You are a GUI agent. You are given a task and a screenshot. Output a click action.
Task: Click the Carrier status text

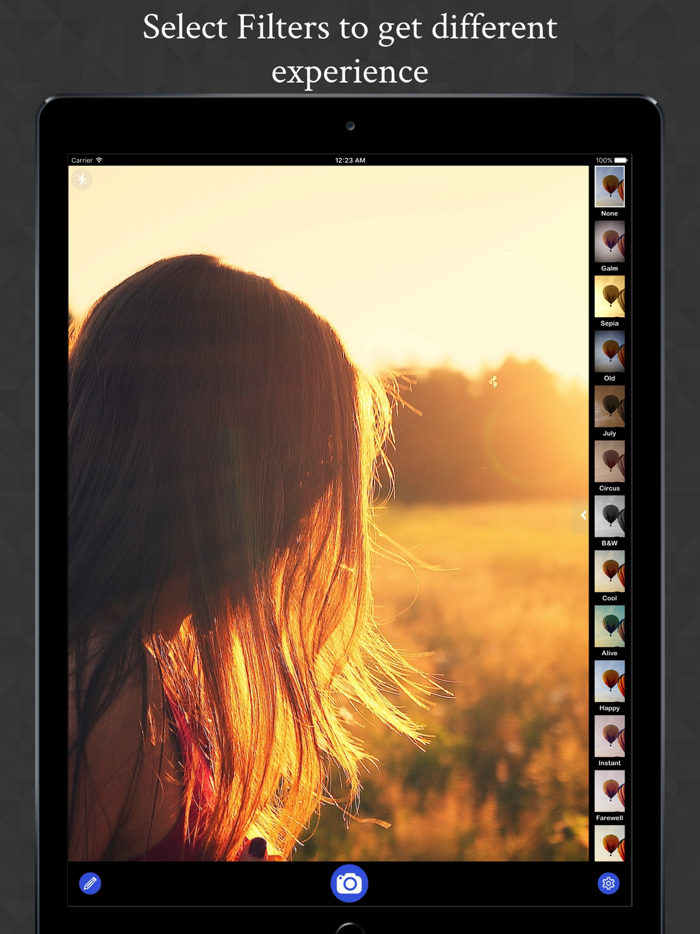click(x=82, y=160)
